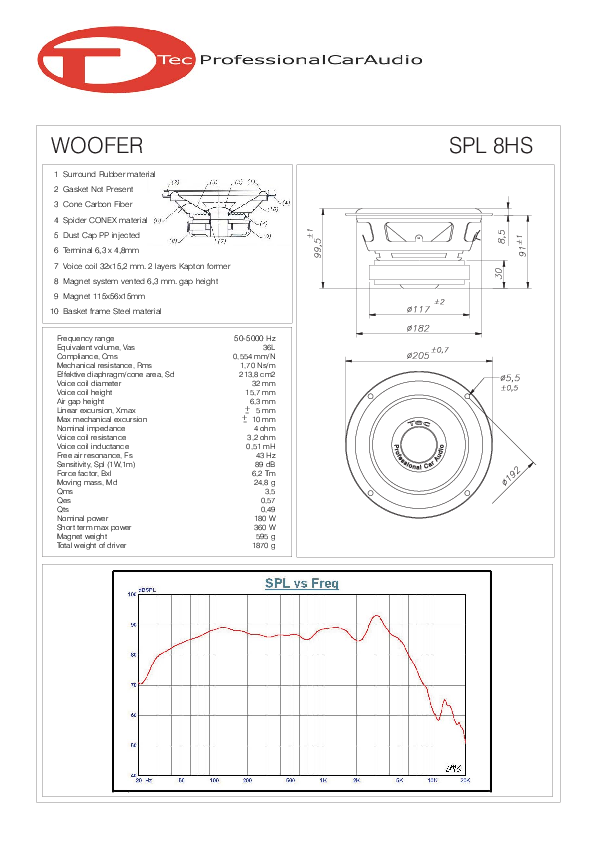Click the 'Nominal impedance' row
Screen dimensions: 595x842
coord(166,429)
